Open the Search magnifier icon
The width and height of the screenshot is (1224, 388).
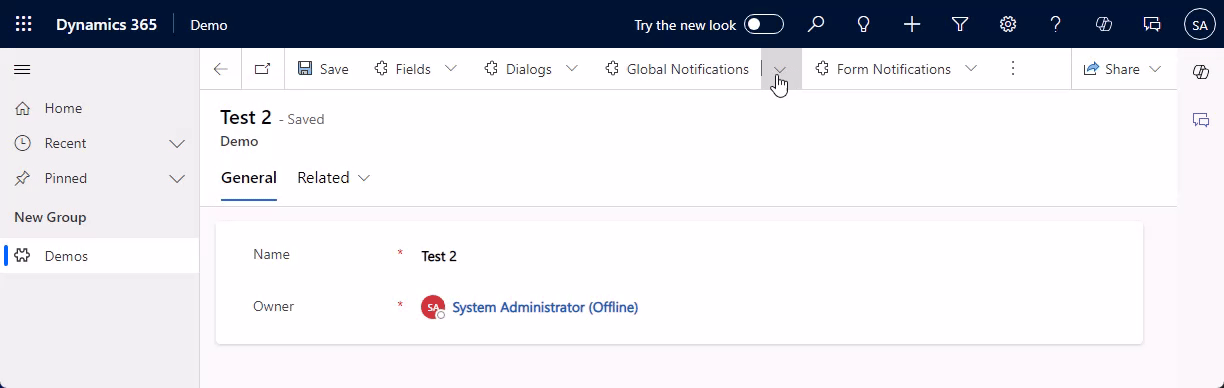(x=816, y=24)
